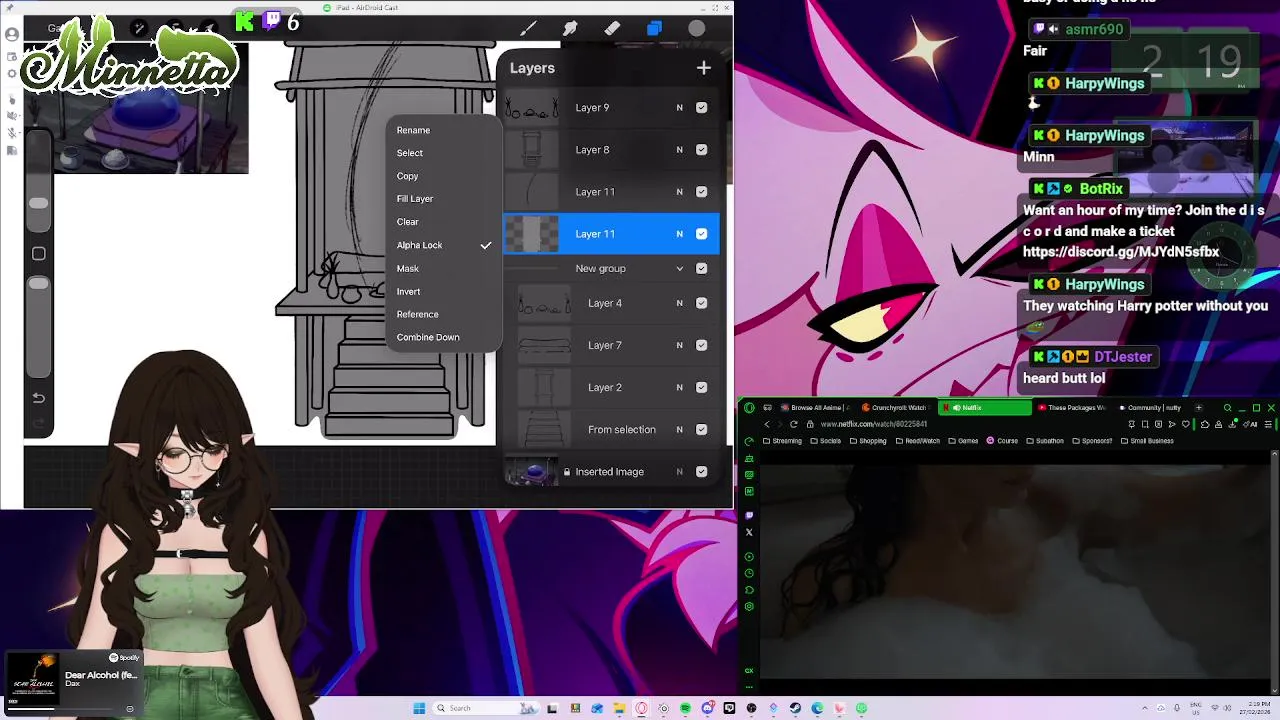The width and height of the screenshot is (1280, 720).
Task: Open blend mode N for Layer 7
Action: pyautogui.click(x=679, y=345)
